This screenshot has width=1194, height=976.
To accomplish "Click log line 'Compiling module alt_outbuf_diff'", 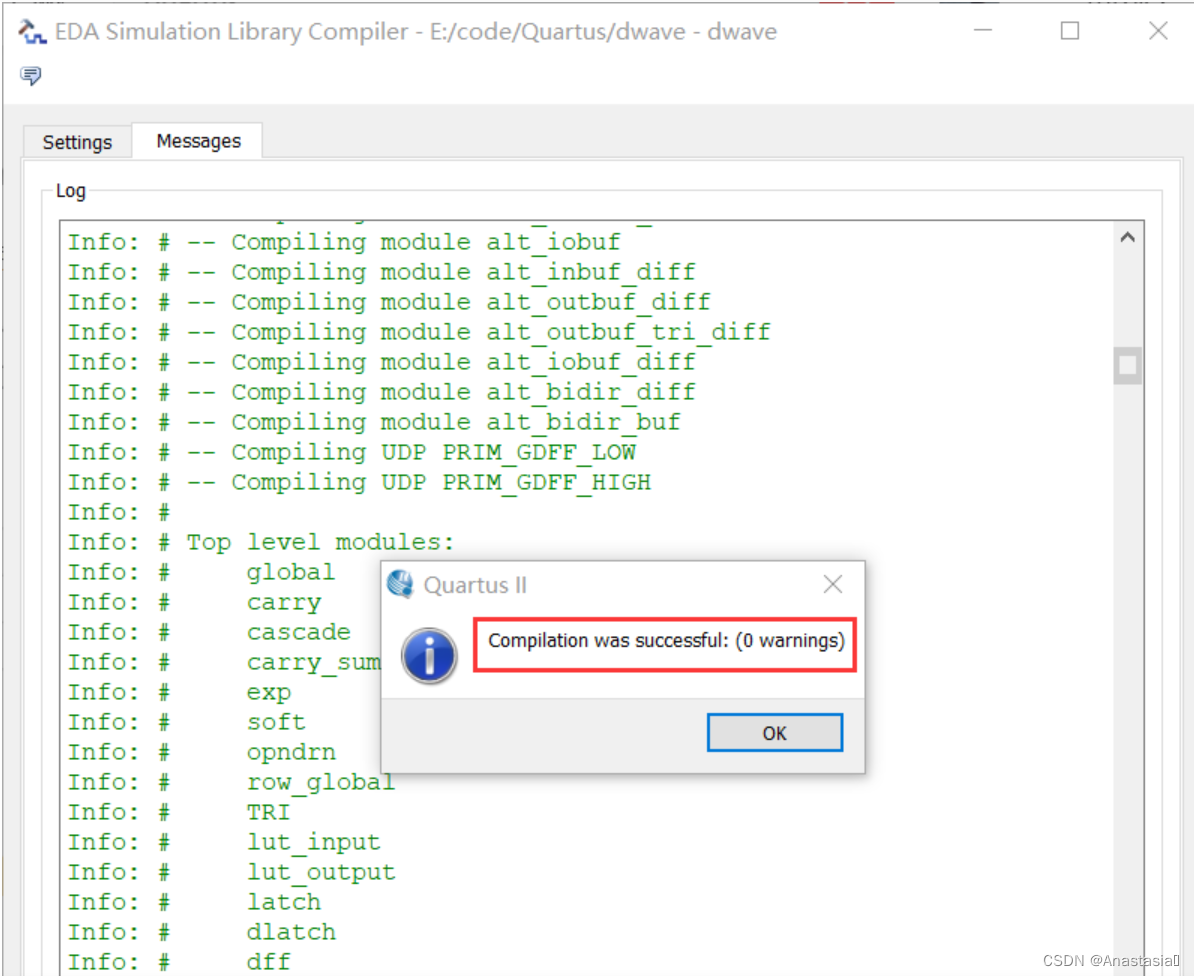I will pos(389,302).
